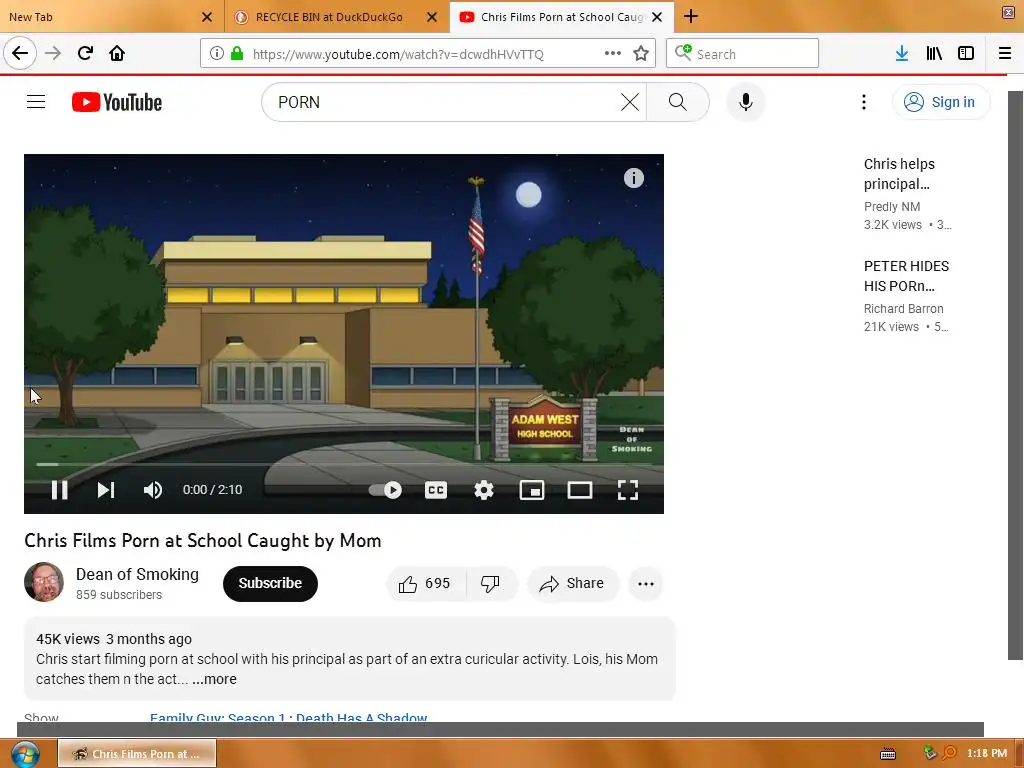This screenshot has height=768, width=1024.
Task: Go back to the previous page
Action: 20,53
